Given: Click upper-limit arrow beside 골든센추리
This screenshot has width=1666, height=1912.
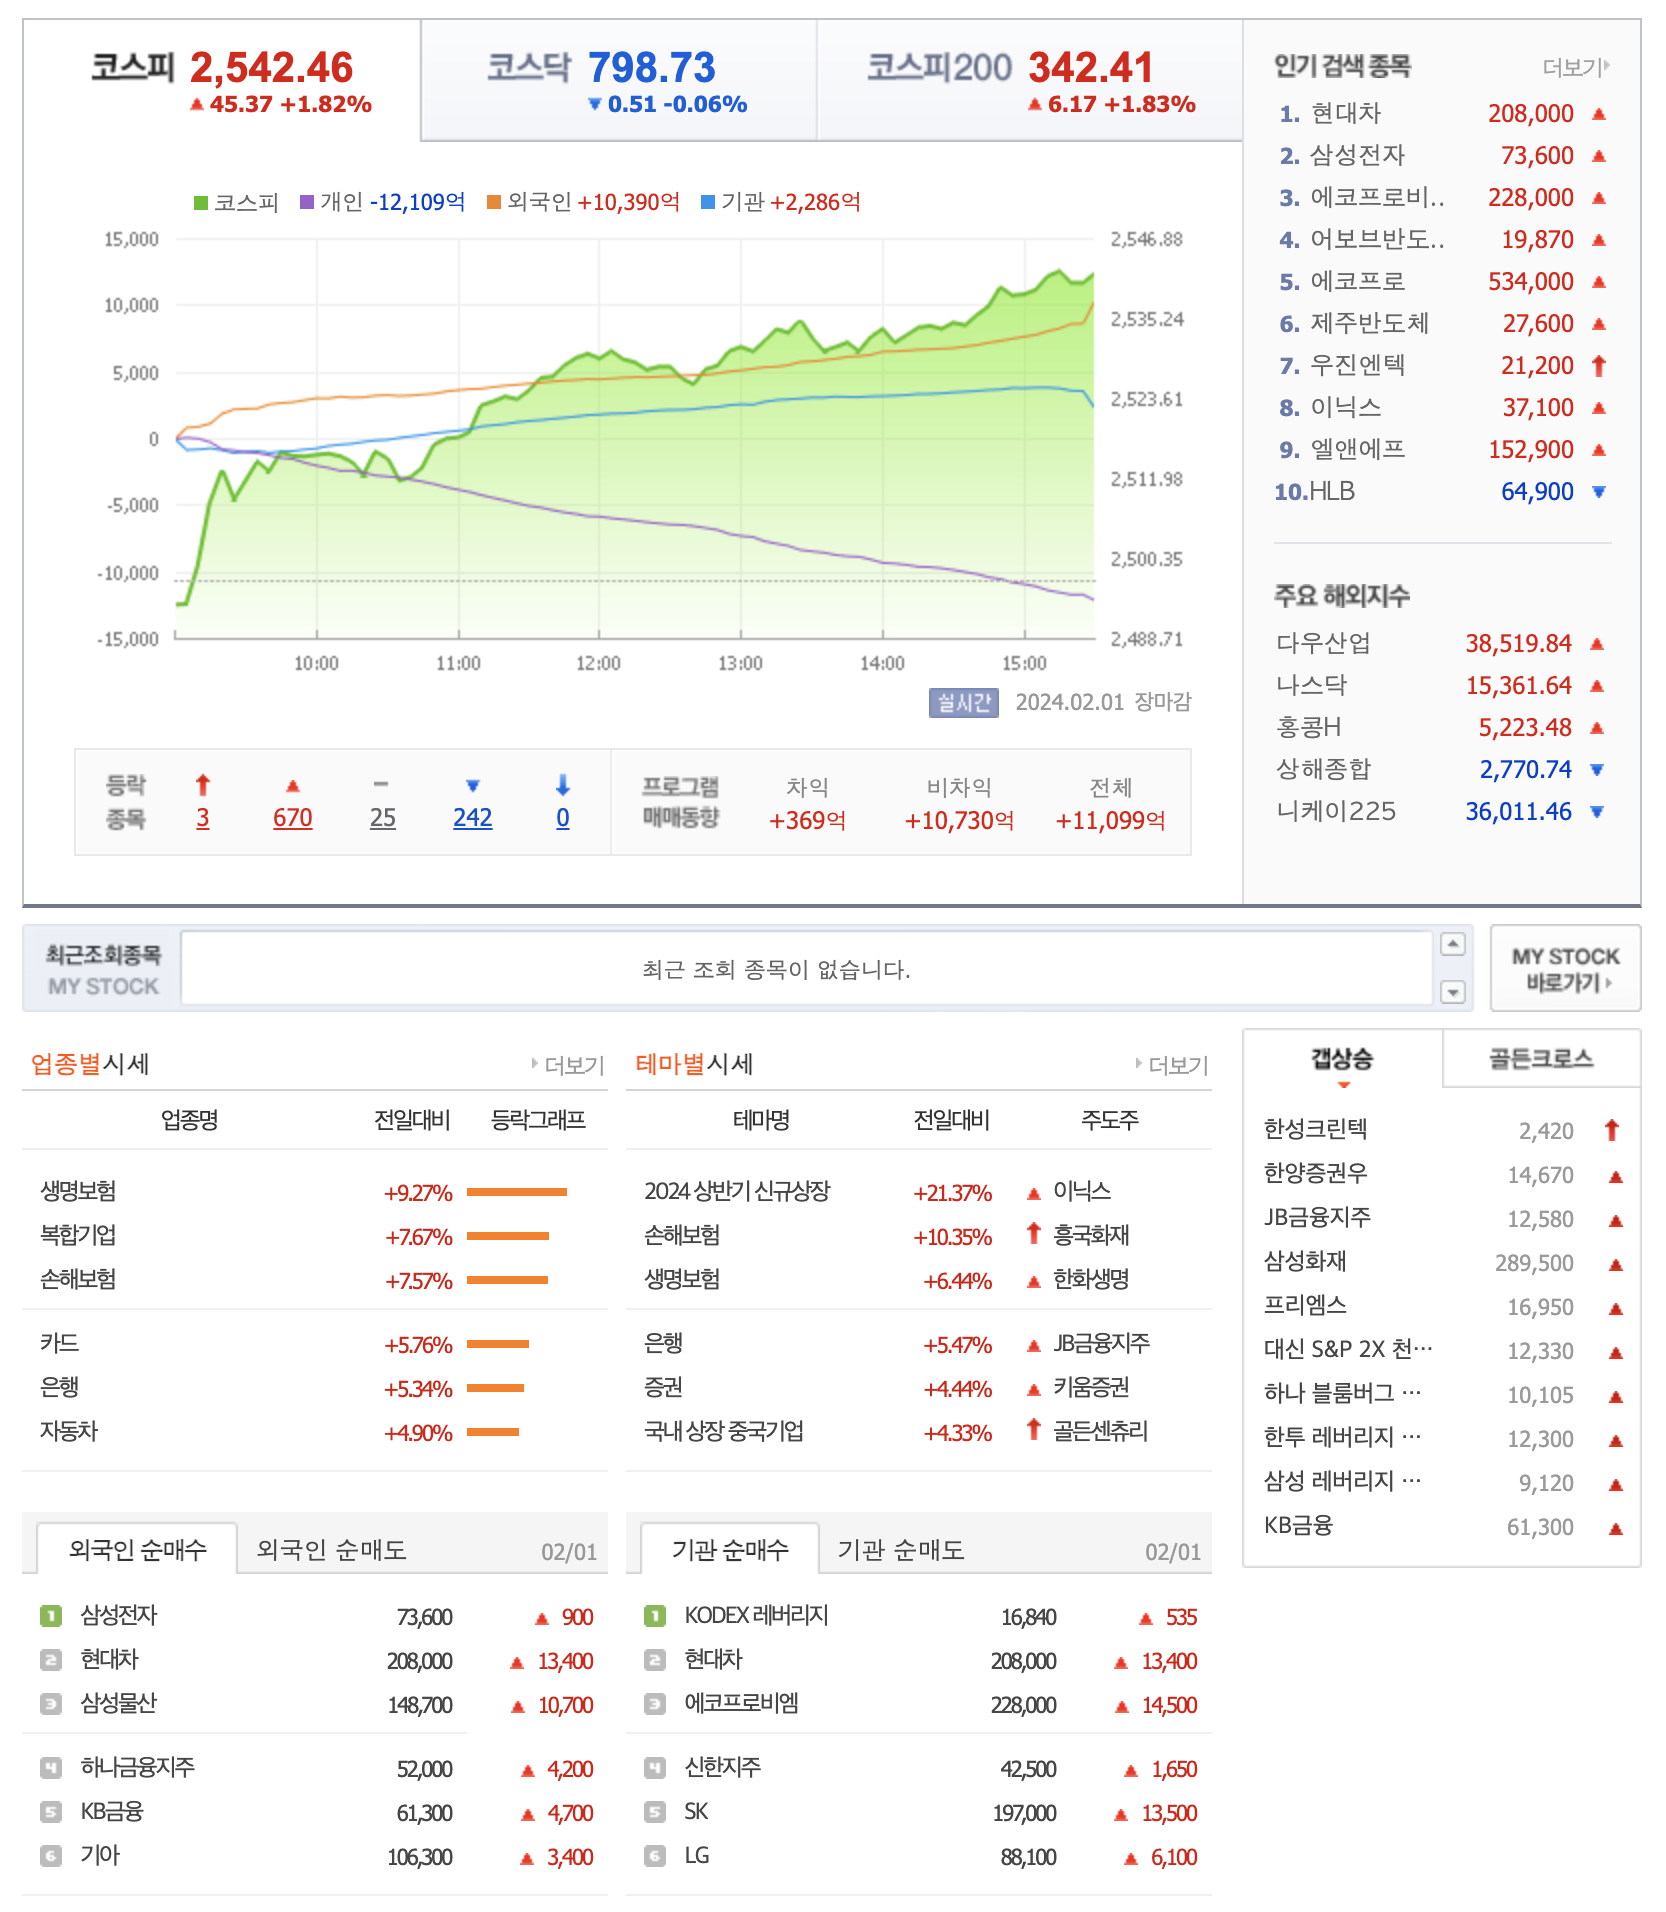Looking at the screenshot, I should tap(1034, 1430).
